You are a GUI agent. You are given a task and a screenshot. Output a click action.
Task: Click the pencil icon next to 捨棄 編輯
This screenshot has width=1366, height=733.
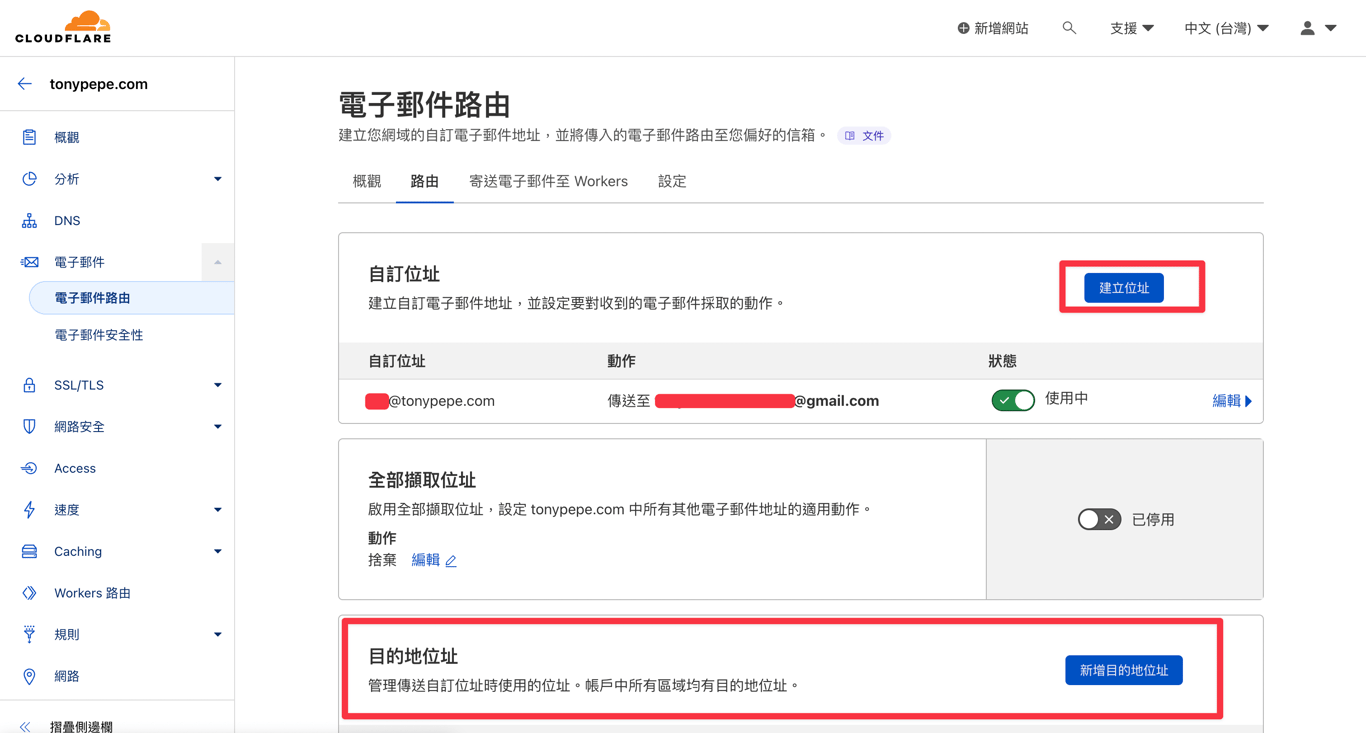point(451,561)
